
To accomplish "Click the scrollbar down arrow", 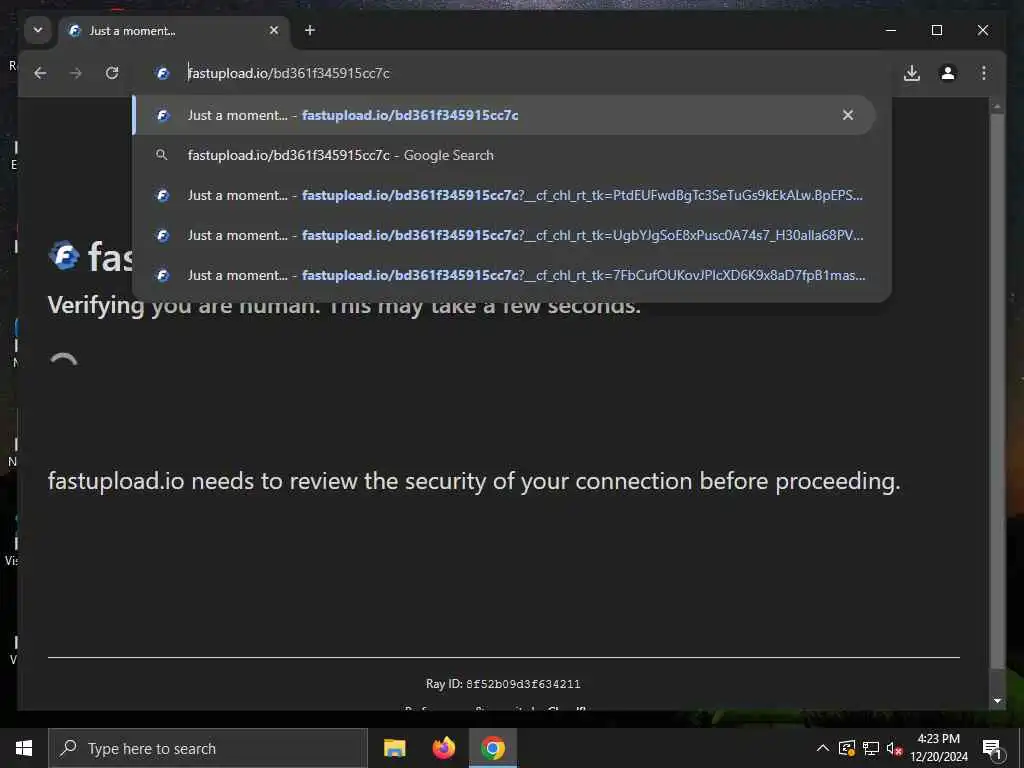I will pyautogui.click(x=997, y=701).
